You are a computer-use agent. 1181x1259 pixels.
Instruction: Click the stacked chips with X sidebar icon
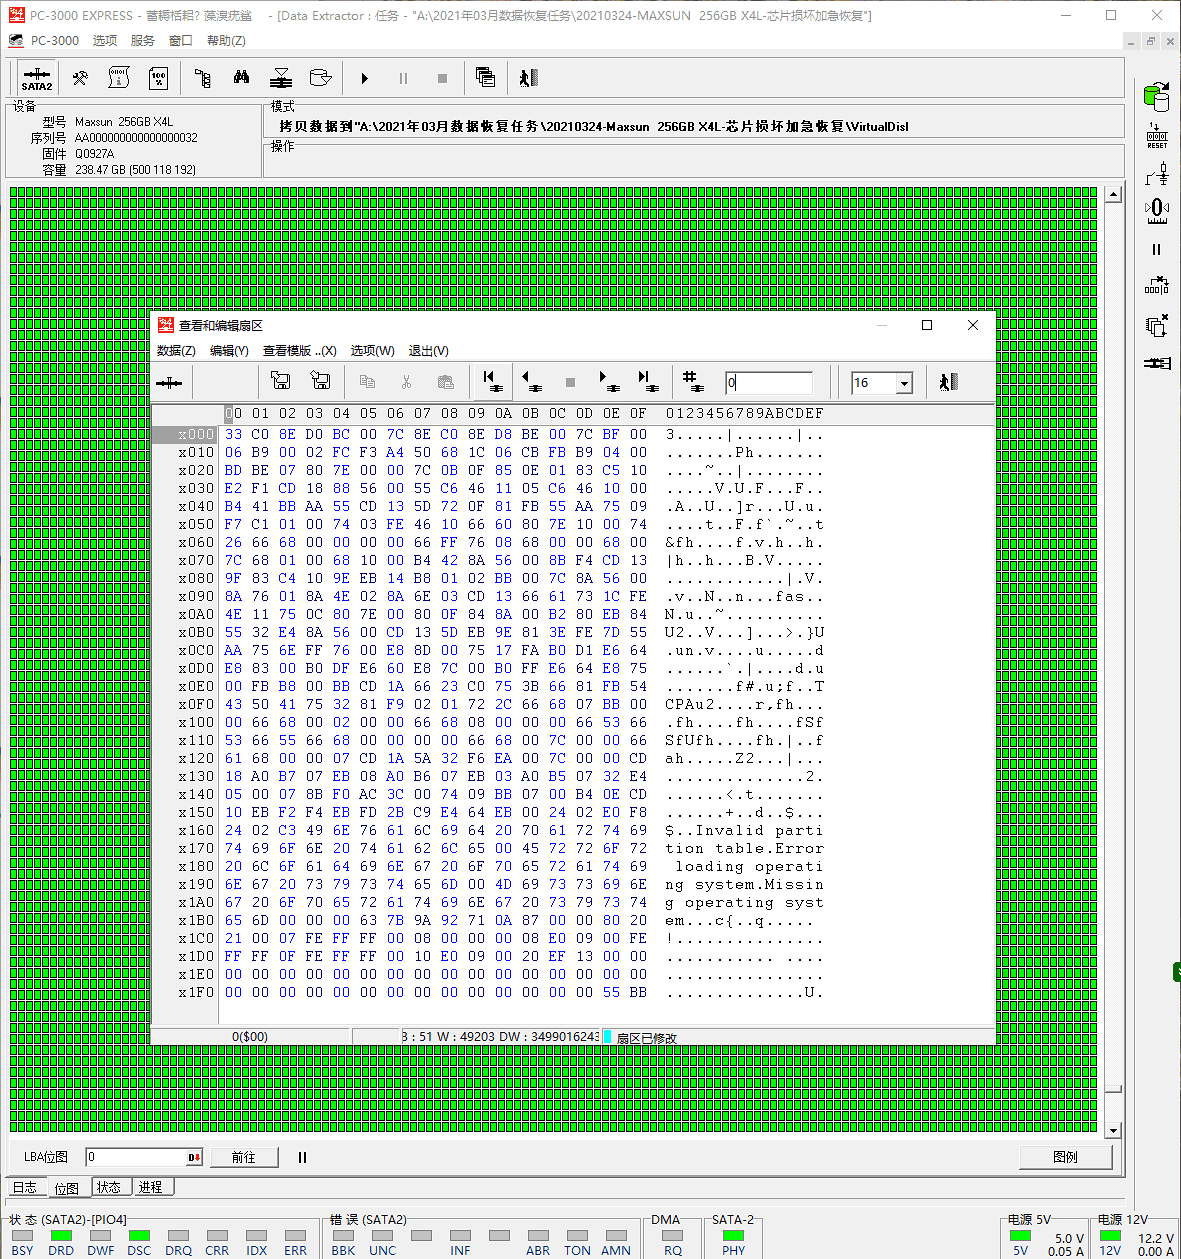[x=1157, y=325]
